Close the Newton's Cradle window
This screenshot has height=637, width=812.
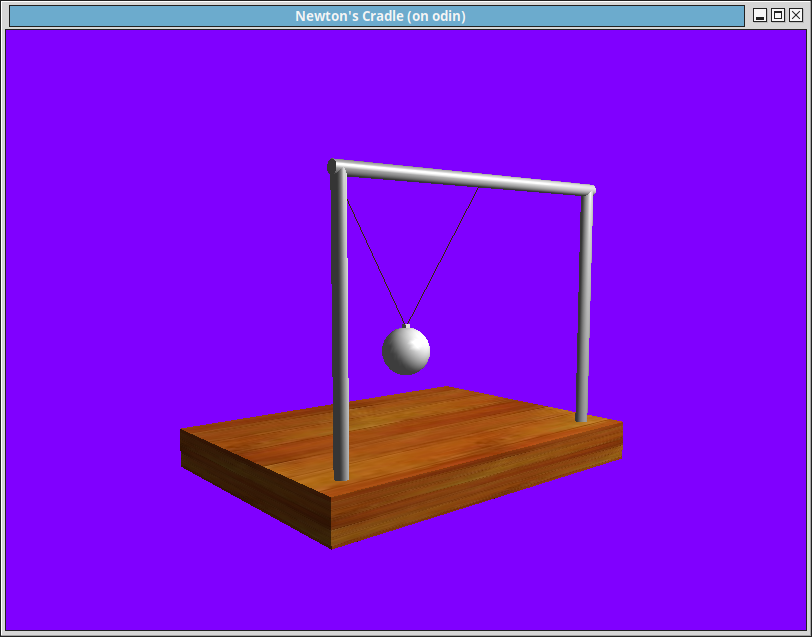pos(796,16)
